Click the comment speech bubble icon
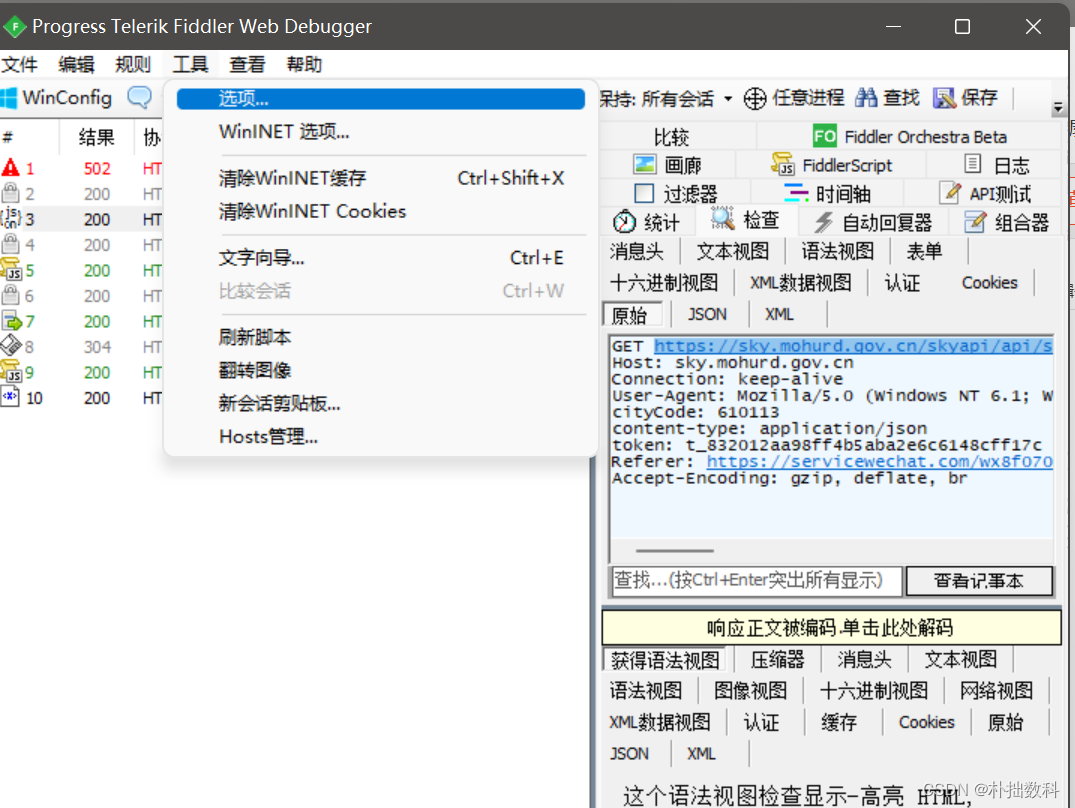This screenshot has width=1075, height=808. pos(139,97)
